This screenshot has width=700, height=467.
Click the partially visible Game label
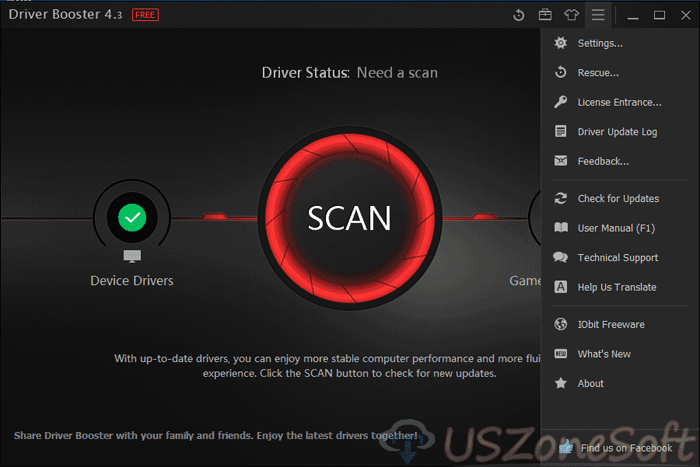click(x=525, y=281)
